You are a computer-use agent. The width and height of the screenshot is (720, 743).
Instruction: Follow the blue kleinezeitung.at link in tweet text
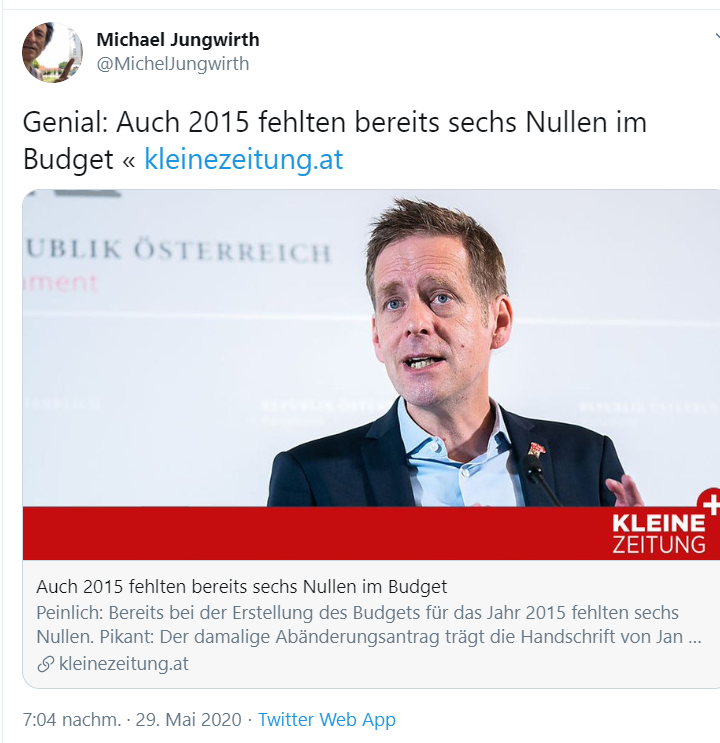click(244, 159)
